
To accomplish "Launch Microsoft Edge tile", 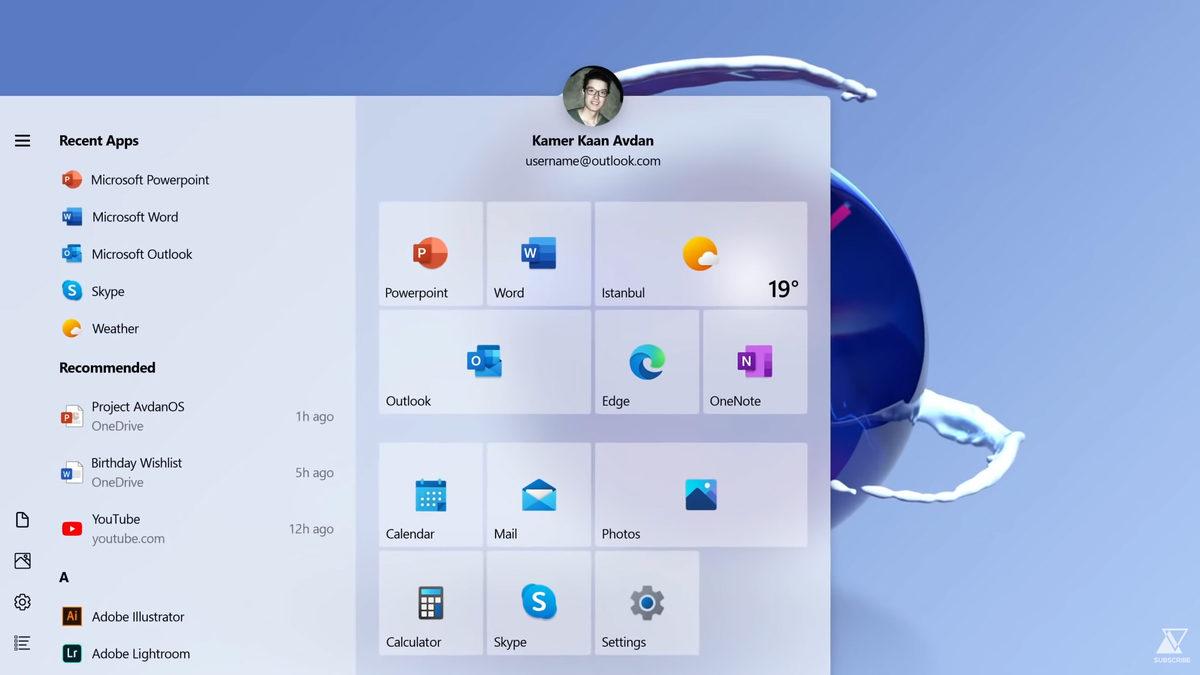I will [x=646, y=362].
